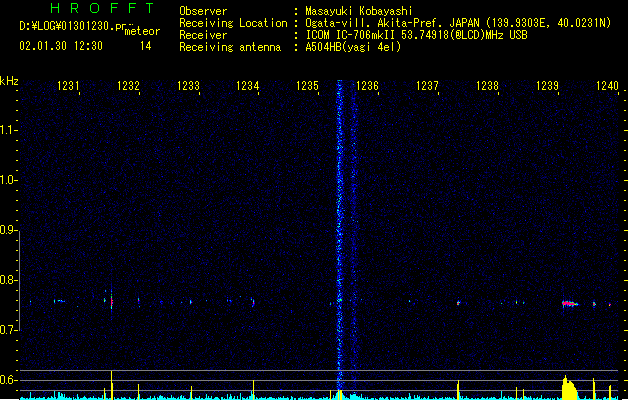629x400 pixels.
Task: Click the 'Receiving Location' label
Action: tap(233, 23)
